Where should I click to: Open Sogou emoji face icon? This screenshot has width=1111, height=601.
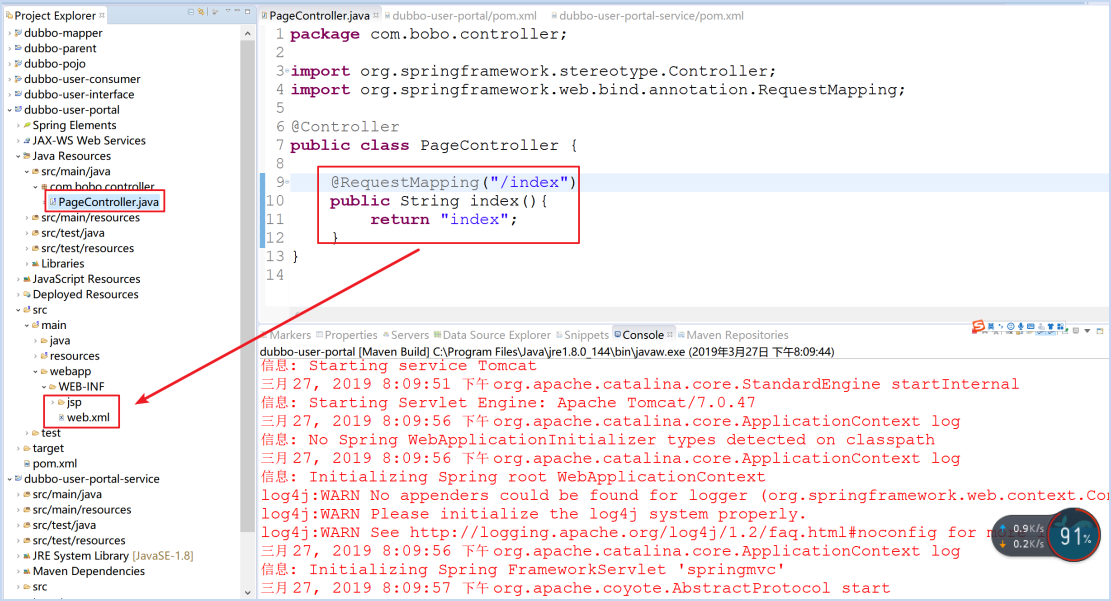pos(1010,326)
